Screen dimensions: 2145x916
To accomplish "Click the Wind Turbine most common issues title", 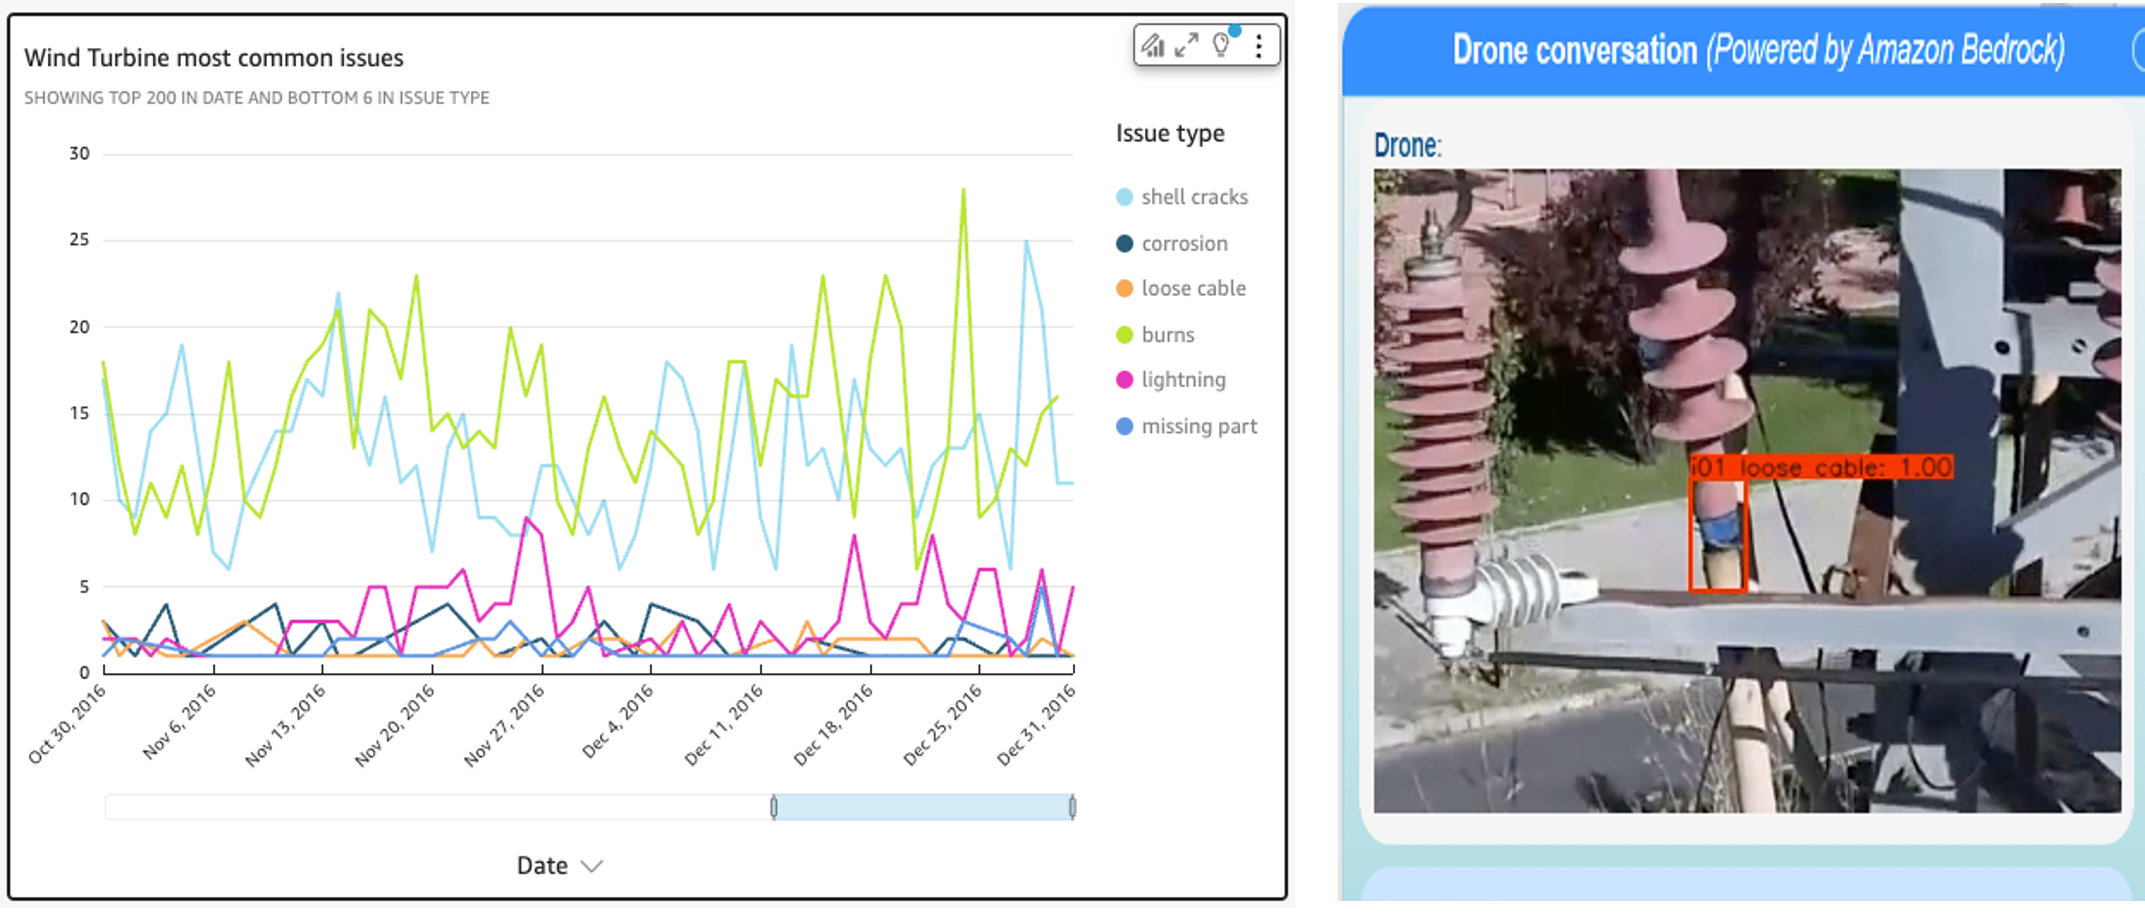I will (212, 58).
